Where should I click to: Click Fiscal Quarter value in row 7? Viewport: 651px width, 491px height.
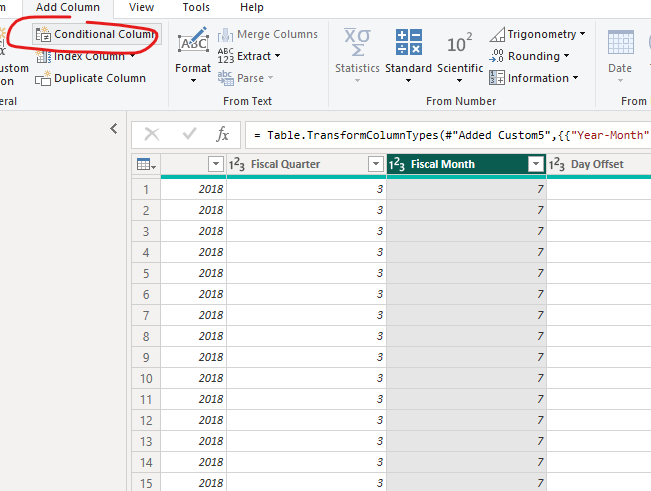point(306,315)
